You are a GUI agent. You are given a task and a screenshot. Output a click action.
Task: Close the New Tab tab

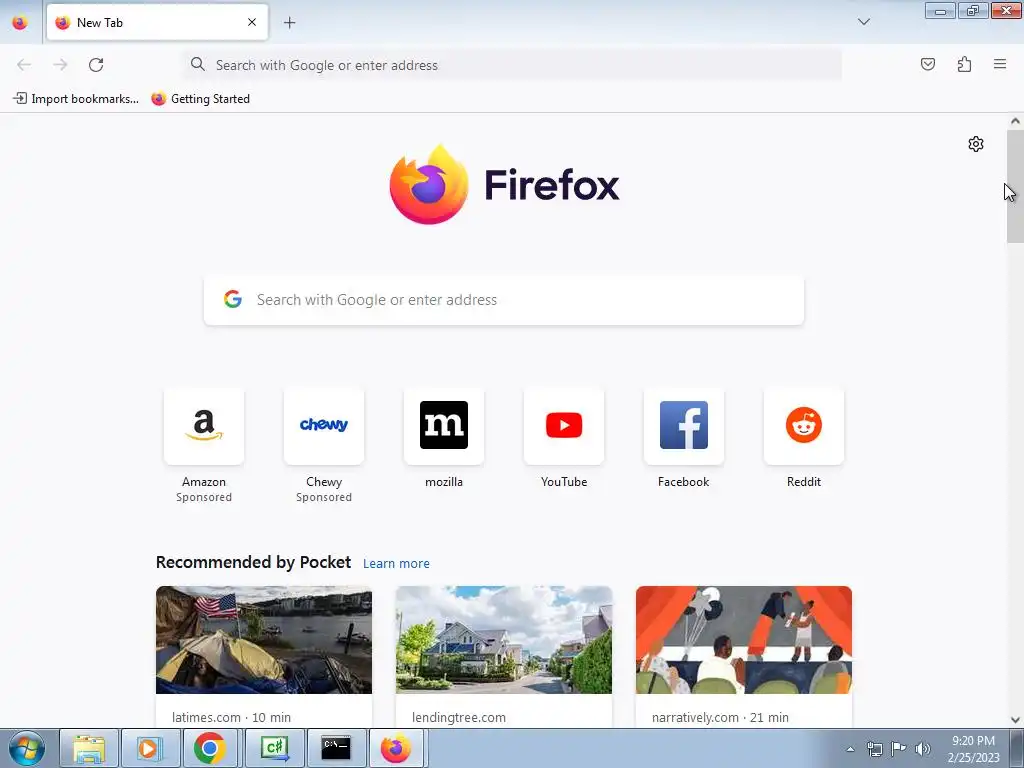point(252,22)
